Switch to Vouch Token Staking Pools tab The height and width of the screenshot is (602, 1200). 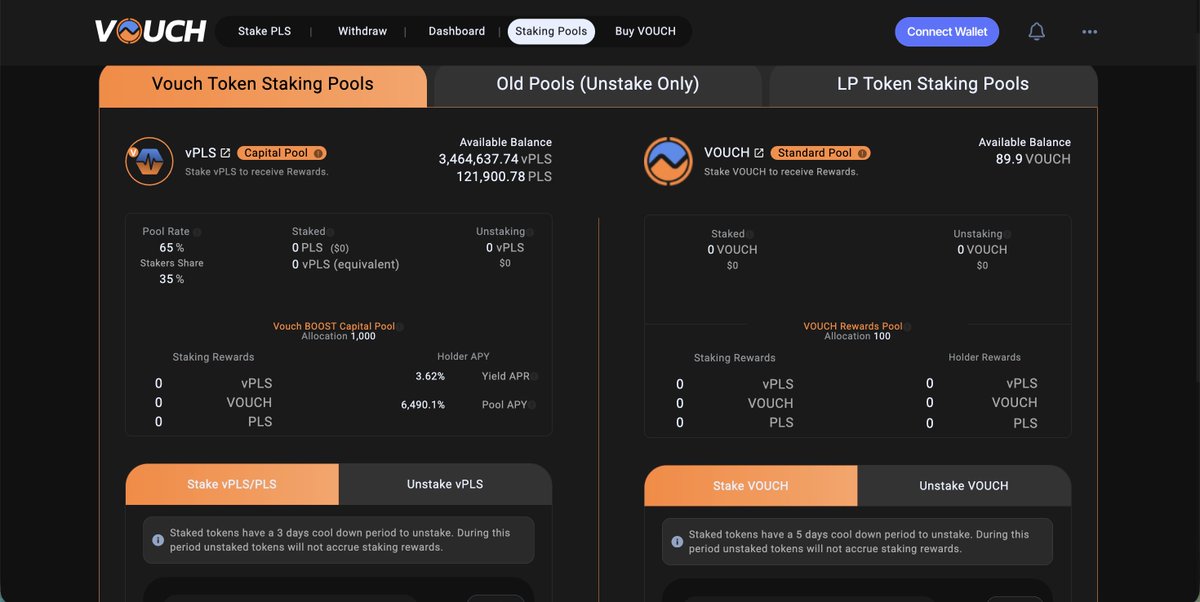pos(263,85)
